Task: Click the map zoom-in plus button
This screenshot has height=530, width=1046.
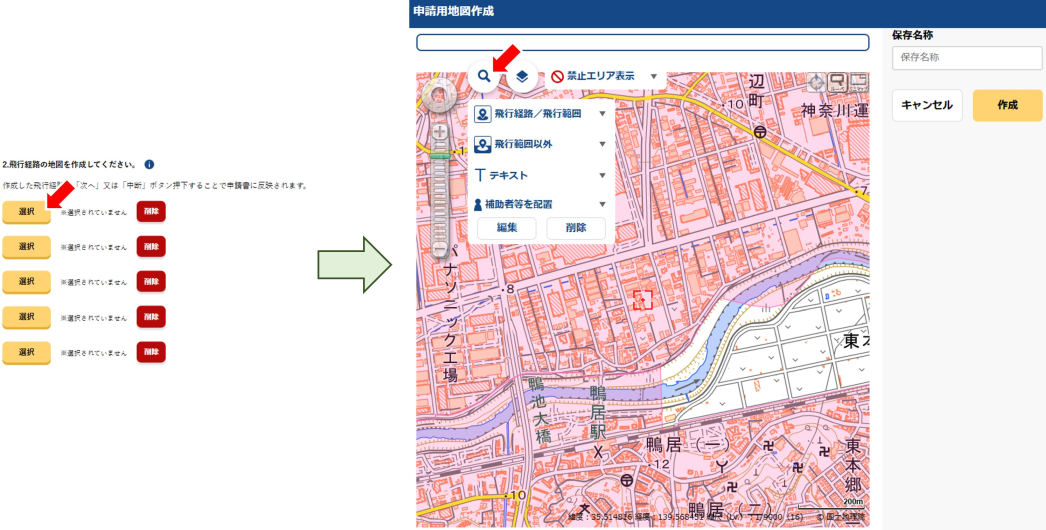Action: click(x=439, y=131)
